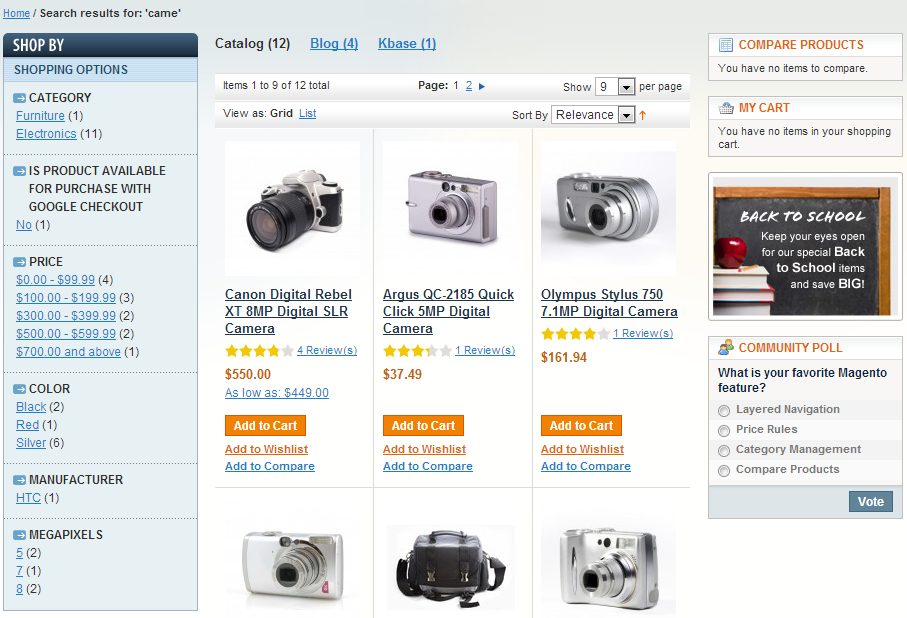The height and width of the screenshot is (618, 907).
Task: Open the Show per page dropdown
Action: click(x=615, y=87)
